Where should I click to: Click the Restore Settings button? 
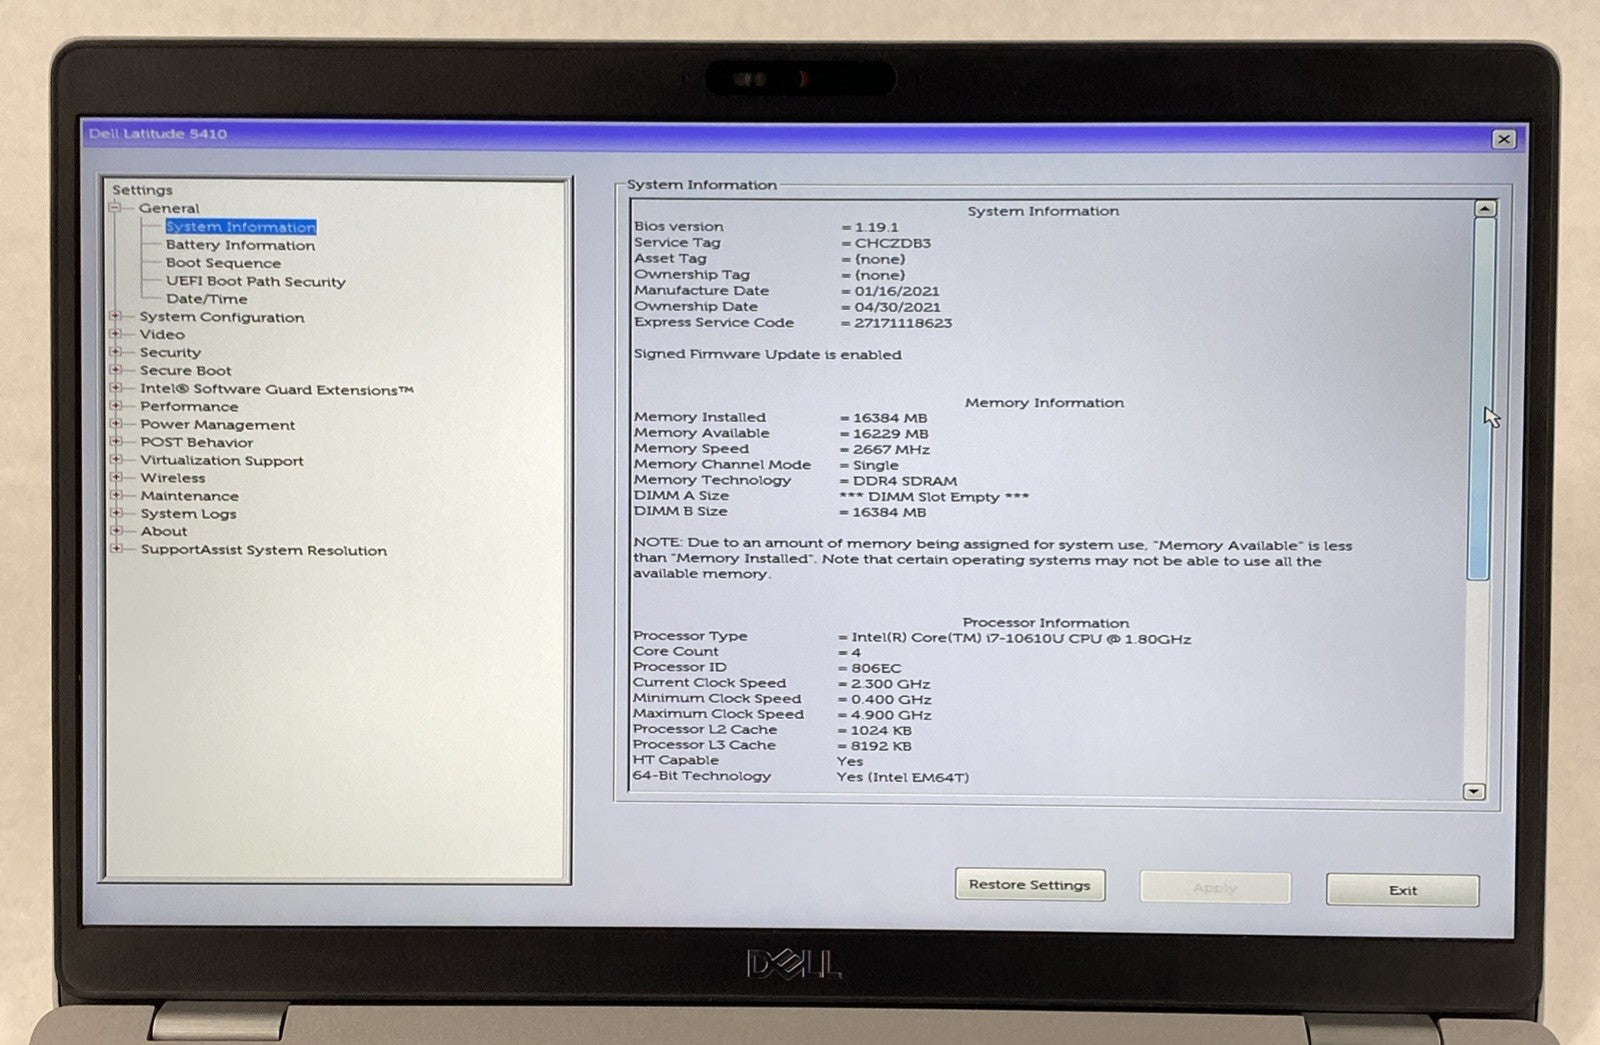click(x=1029, y=885)
